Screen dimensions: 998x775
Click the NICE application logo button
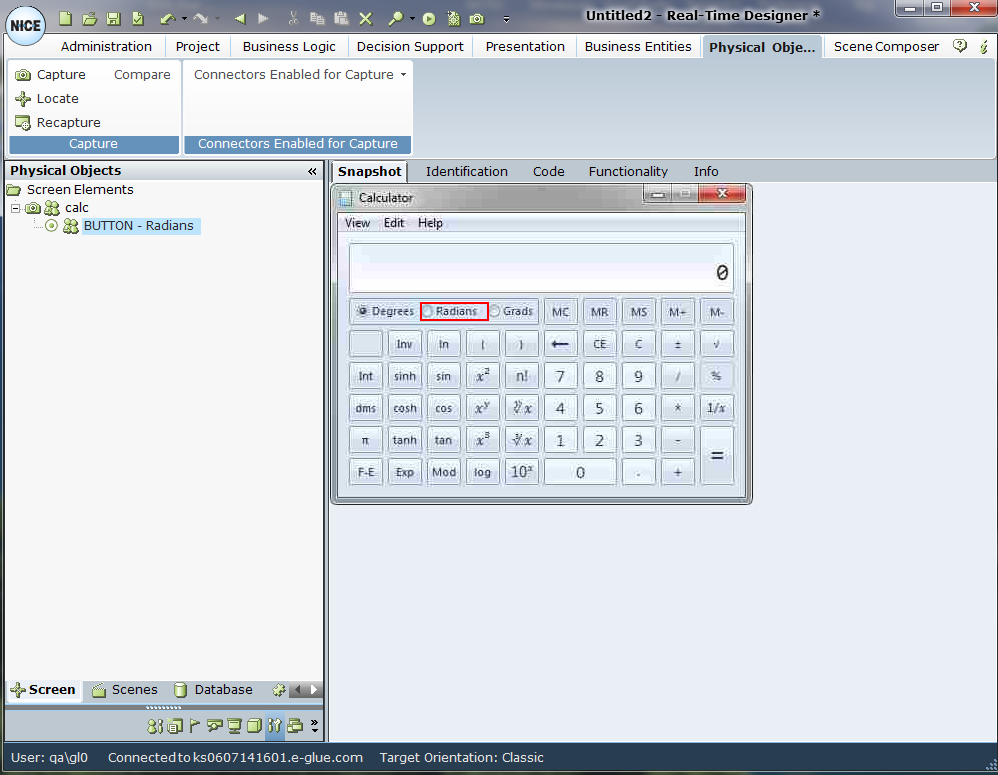click(25, 25)
